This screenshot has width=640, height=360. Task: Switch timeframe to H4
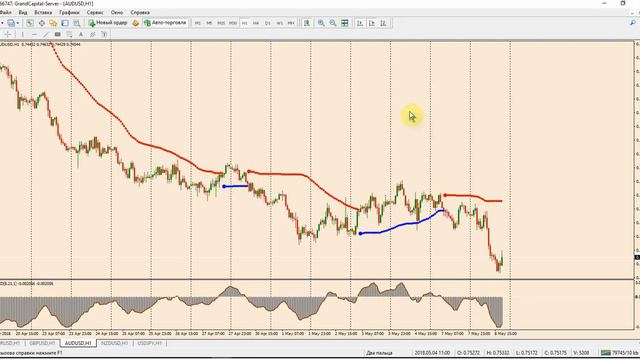click(256, 23)
